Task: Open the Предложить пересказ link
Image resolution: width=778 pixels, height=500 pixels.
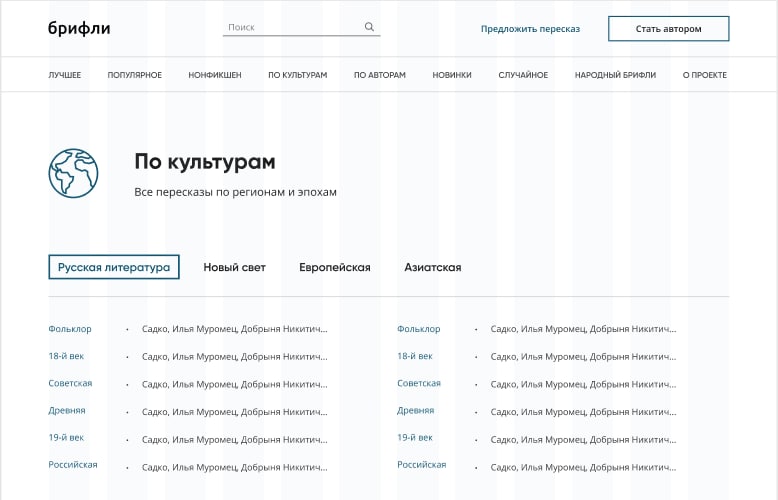Action: (x=530, y=29)
